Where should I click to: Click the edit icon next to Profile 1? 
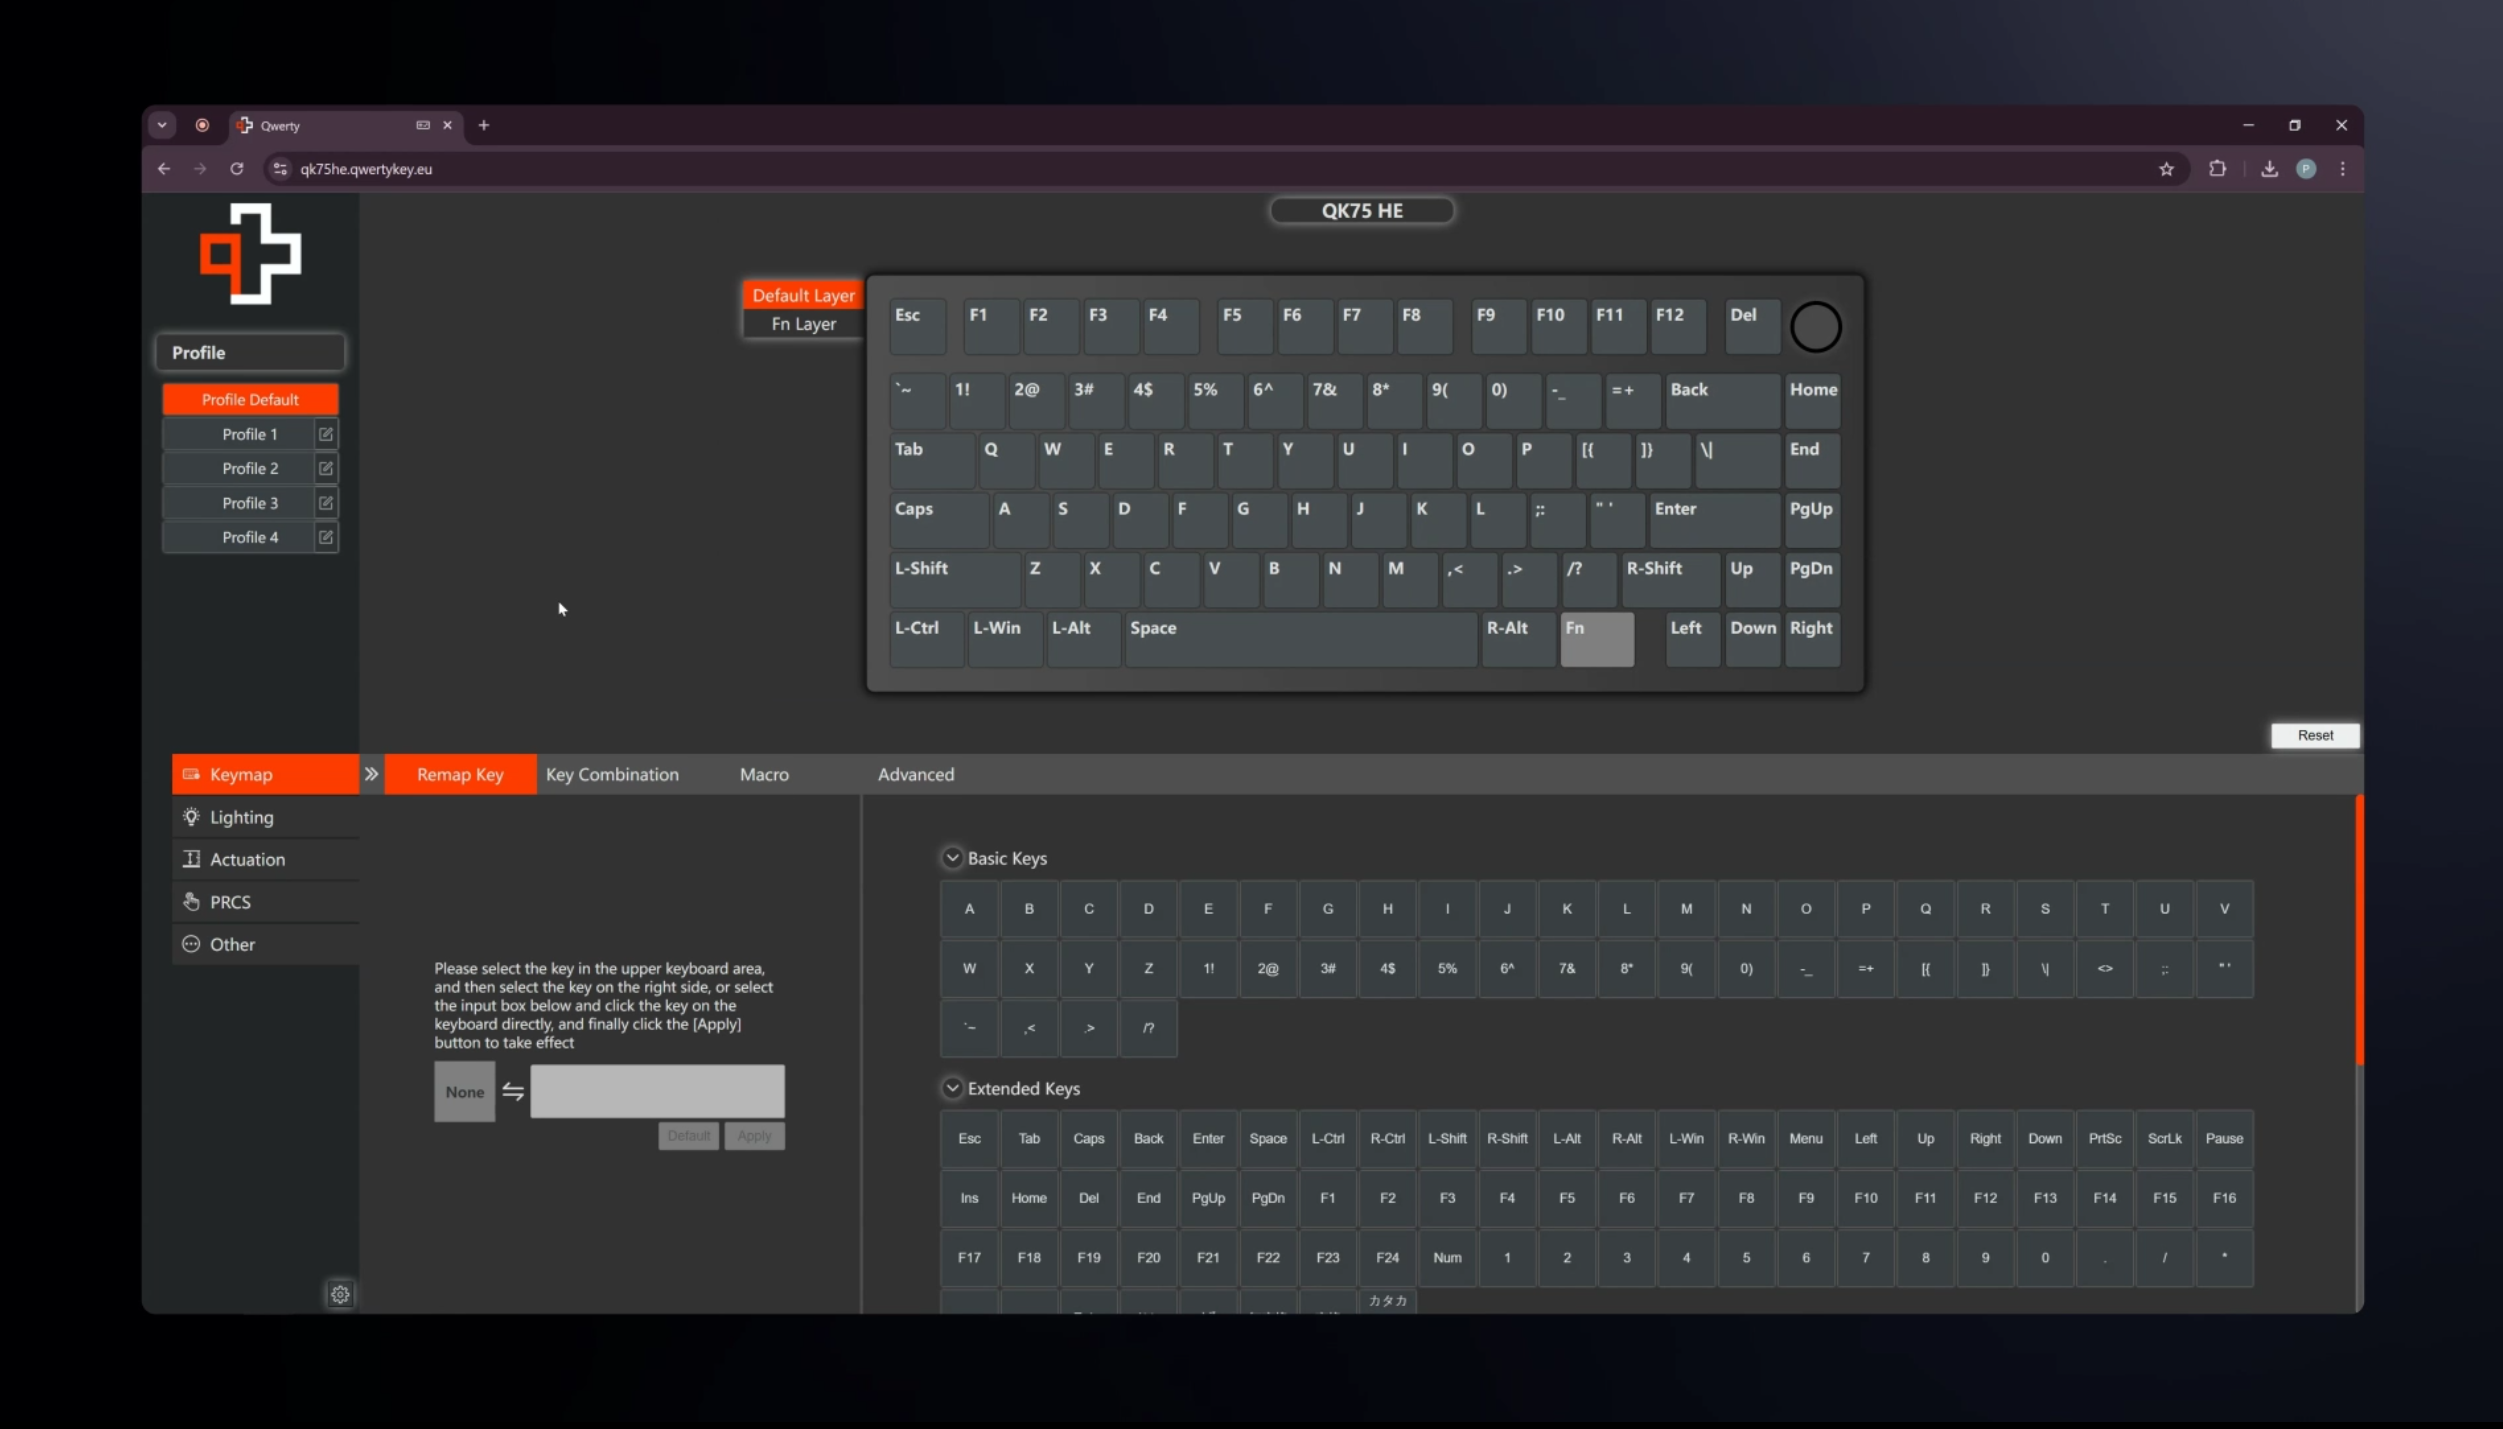tap(325, 434)
